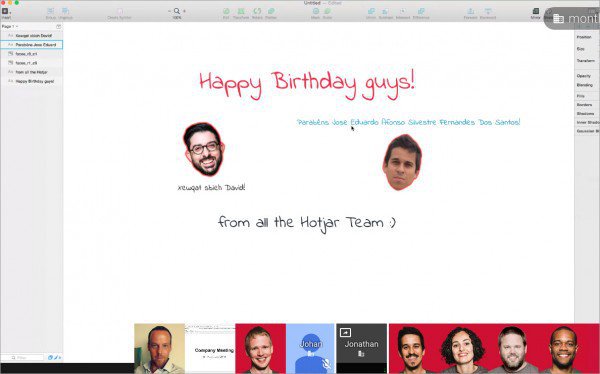Expand the Page 1 pages dropdown

pyautogui.click(x=10, y=26)
